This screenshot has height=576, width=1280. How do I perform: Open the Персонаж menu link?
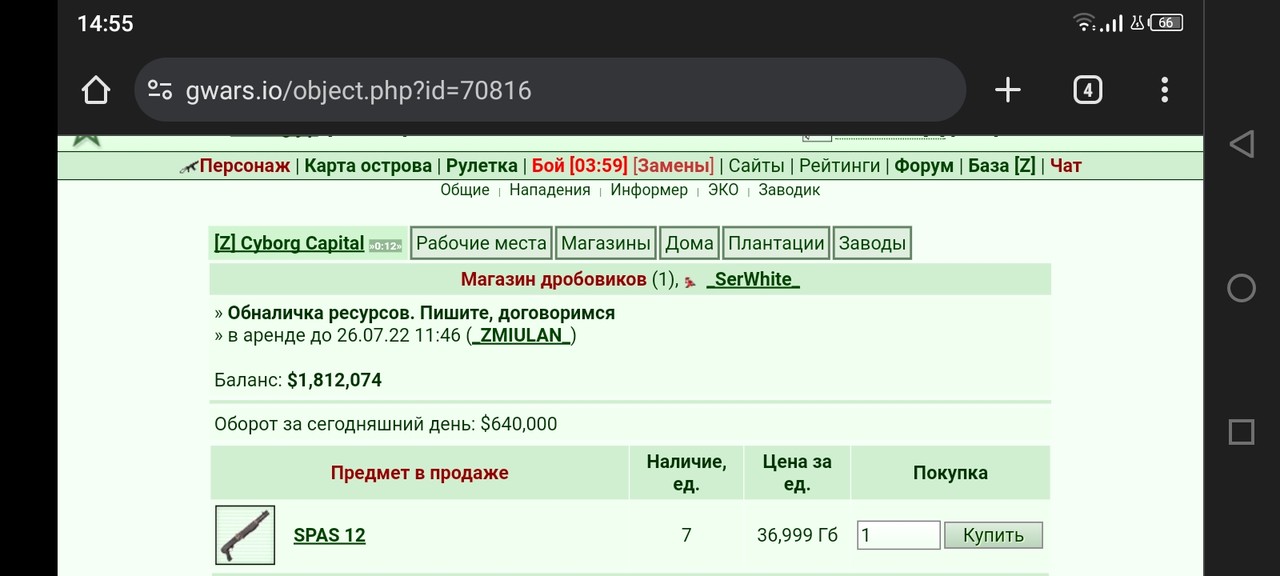pyautogui.click(x=244, y=166)
